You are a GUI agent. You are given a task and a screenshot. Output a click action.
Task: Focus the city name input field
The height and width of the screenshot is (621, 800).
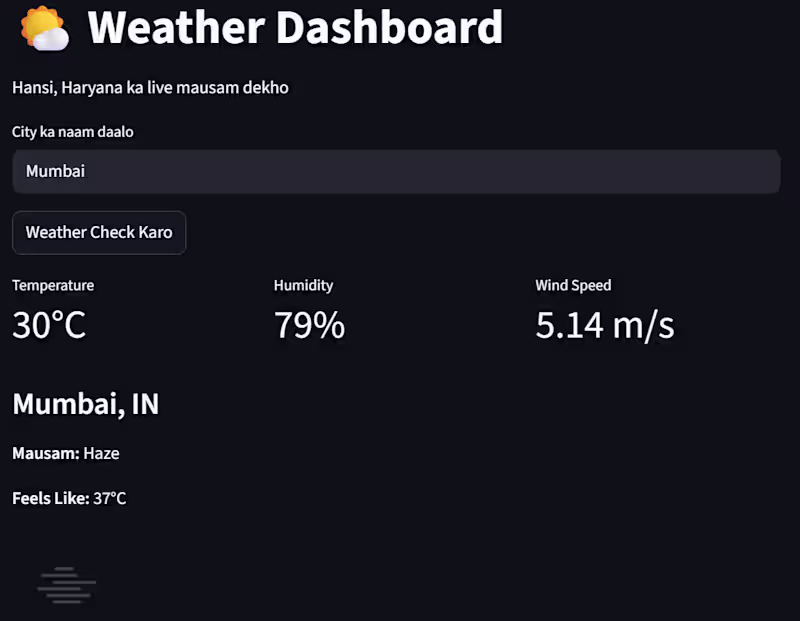pyautogui.click(x=396, y=171)
